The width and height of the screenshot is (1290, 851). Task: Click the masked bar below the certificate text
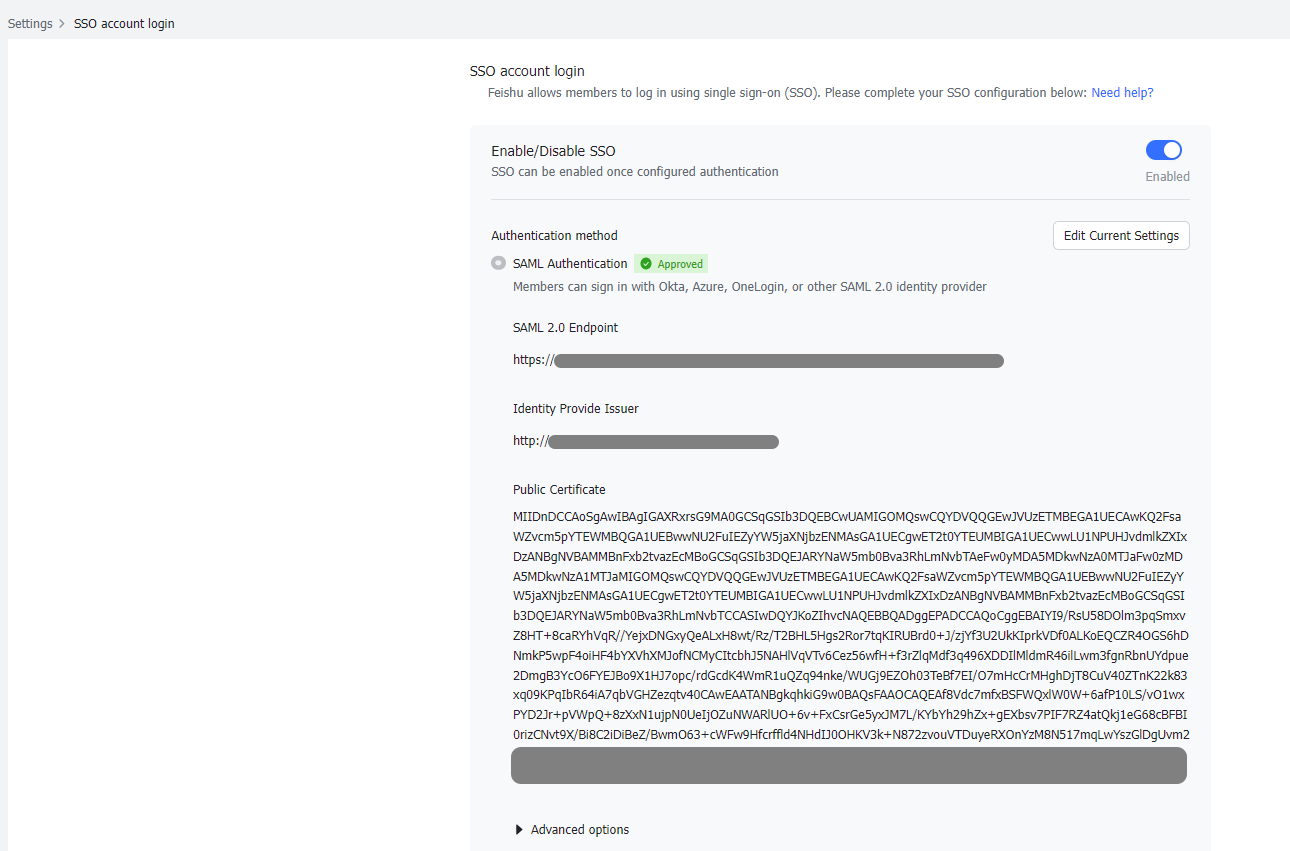[x=848, y=765]
